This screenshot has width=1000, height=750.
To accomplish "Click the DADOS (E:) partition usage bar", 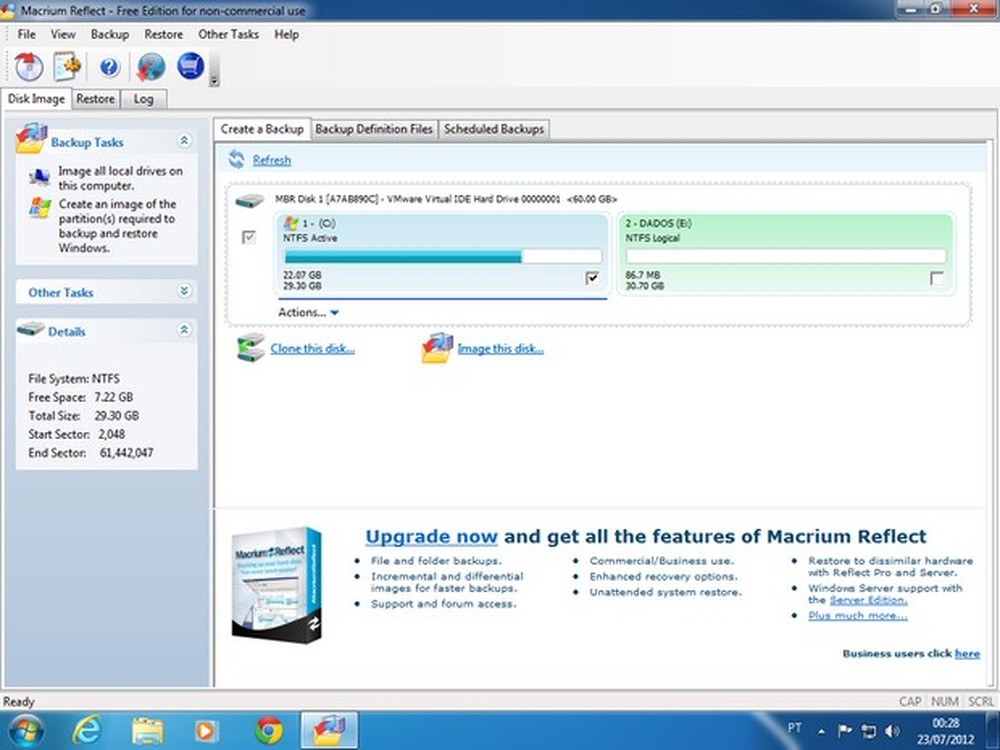I will tap(786, 256).
